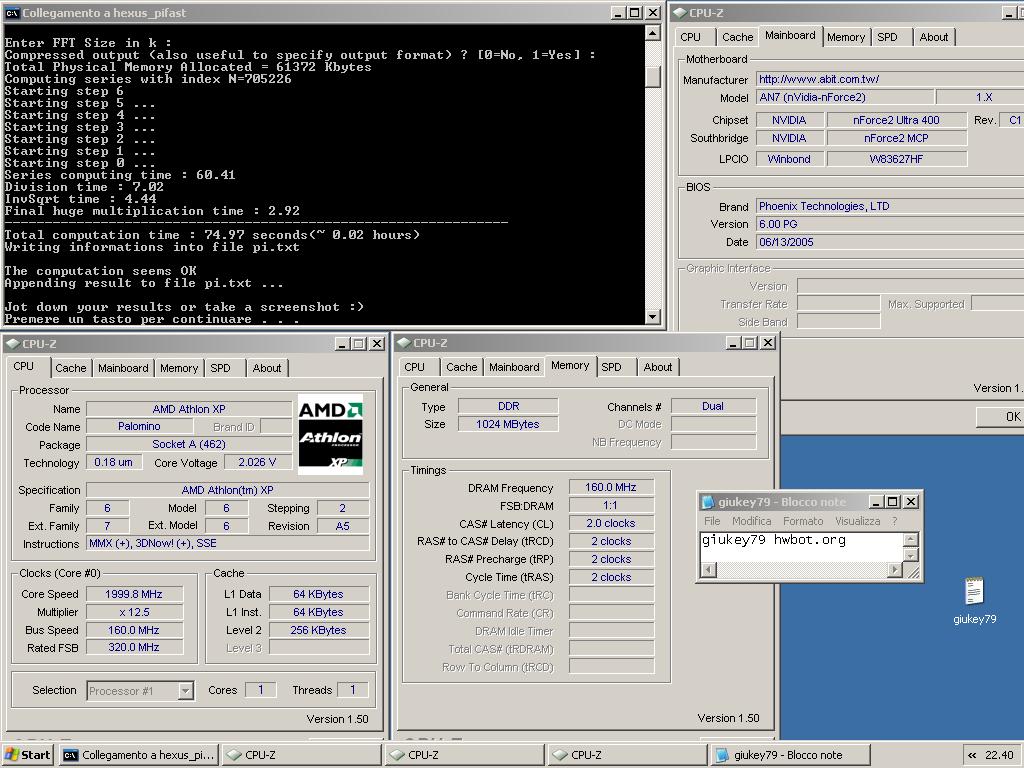1024x768 pixels.
Task: Click the Dual channels field
Action: pos(713,406)
